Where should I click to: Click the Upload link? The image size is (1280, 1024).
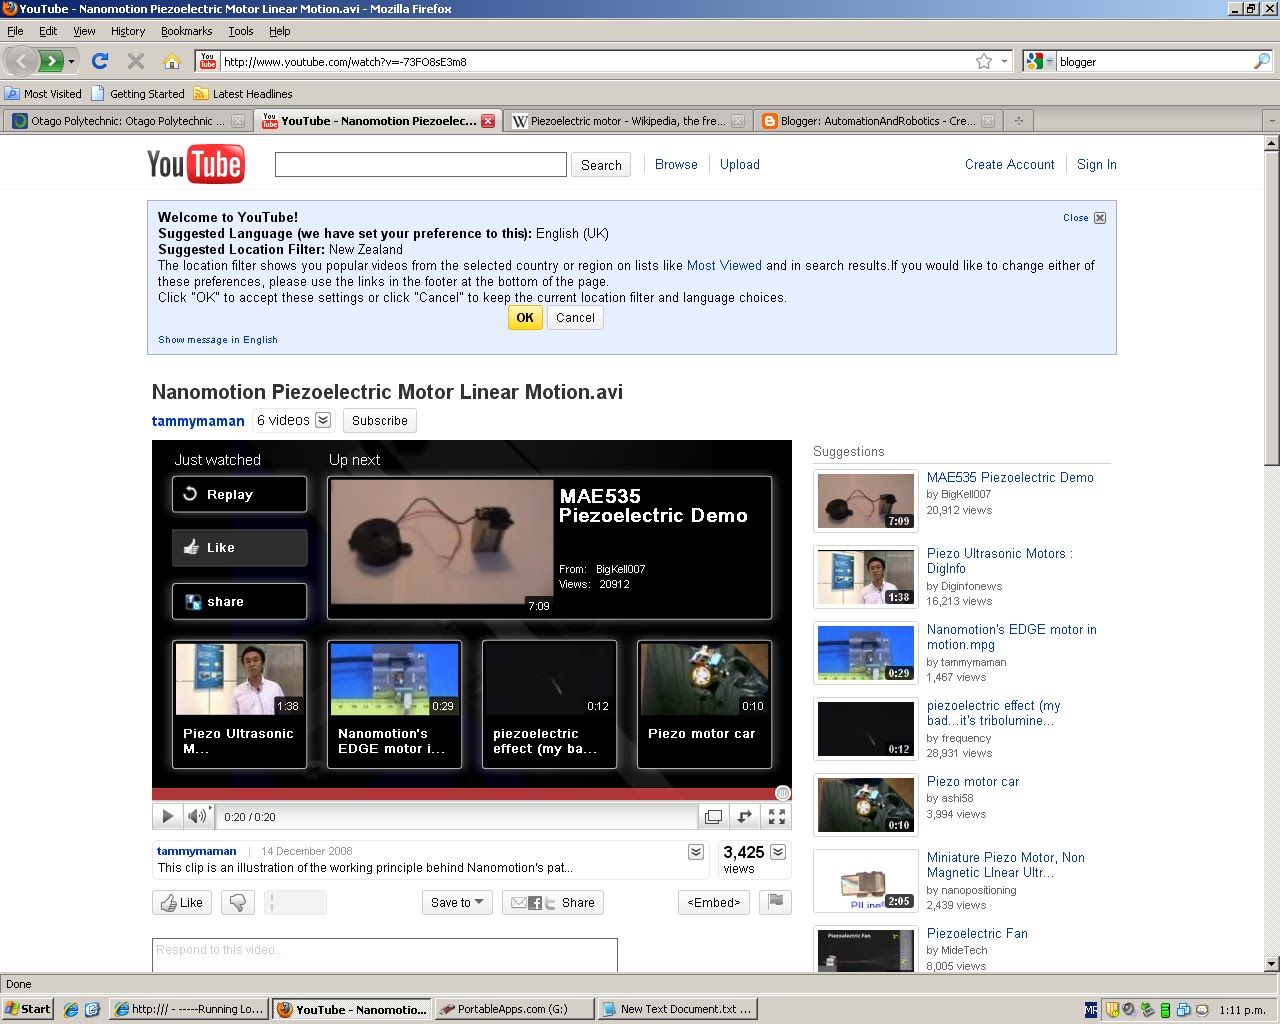pyautogui.click(x=740, y=164)
